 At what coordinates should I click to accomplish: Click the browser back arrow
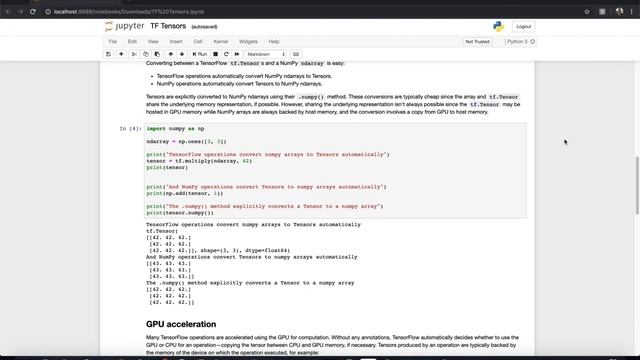pos(8,12)
